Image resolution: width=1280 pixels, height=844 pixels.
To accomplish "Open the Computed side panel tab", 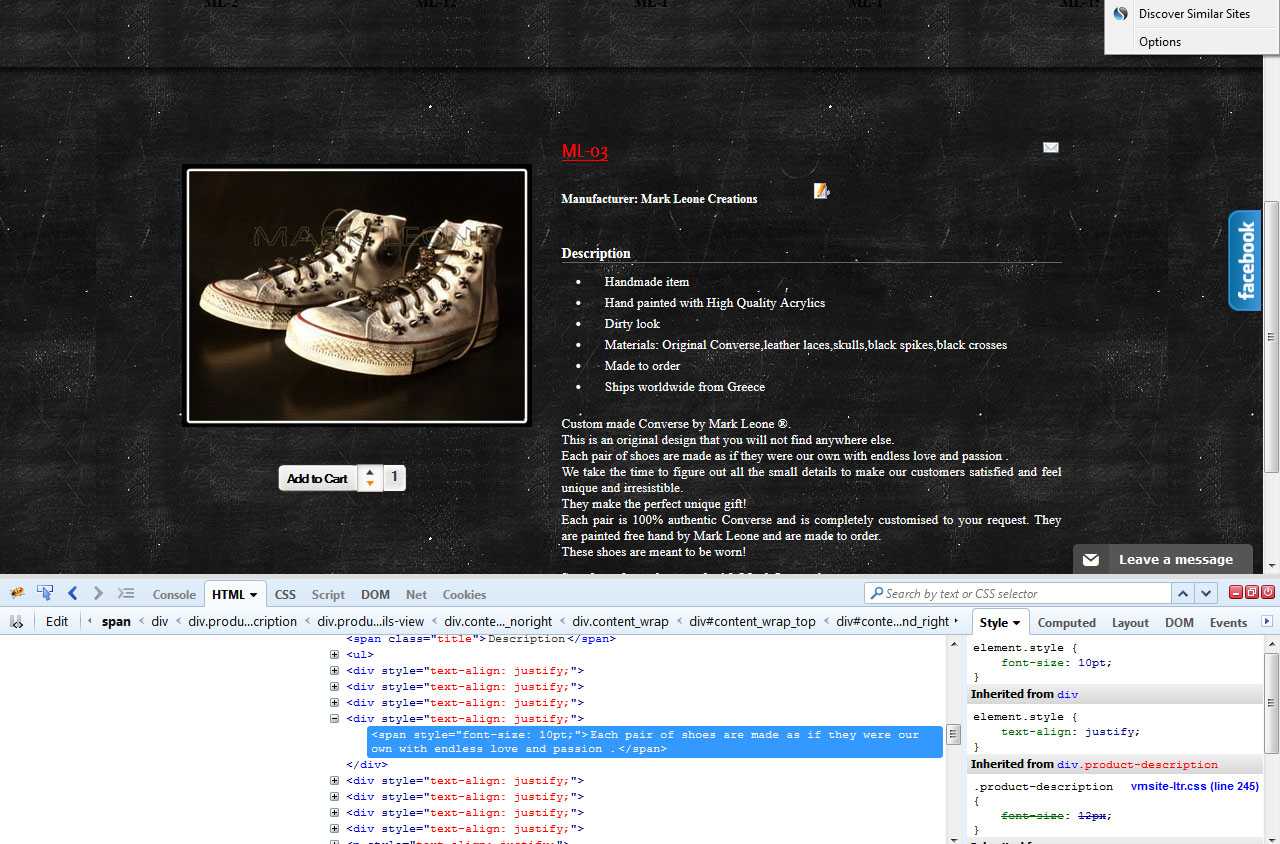I will (x=1067, y=622).
